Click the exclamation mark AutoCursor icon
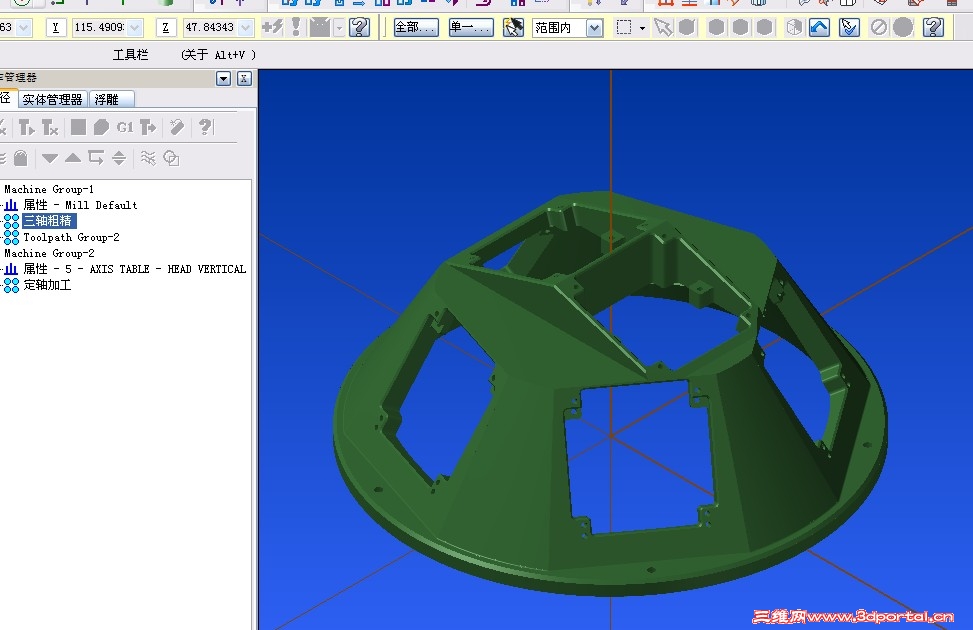This screenshot has width=973, height=630. 296,27
